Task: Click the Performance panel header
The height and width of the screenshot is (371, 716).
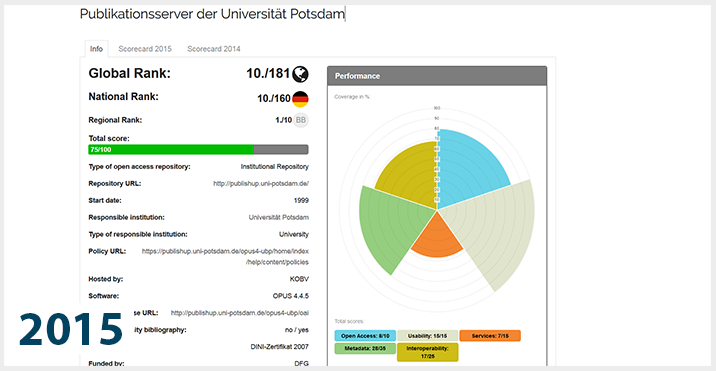Action: tap(437, 76)
